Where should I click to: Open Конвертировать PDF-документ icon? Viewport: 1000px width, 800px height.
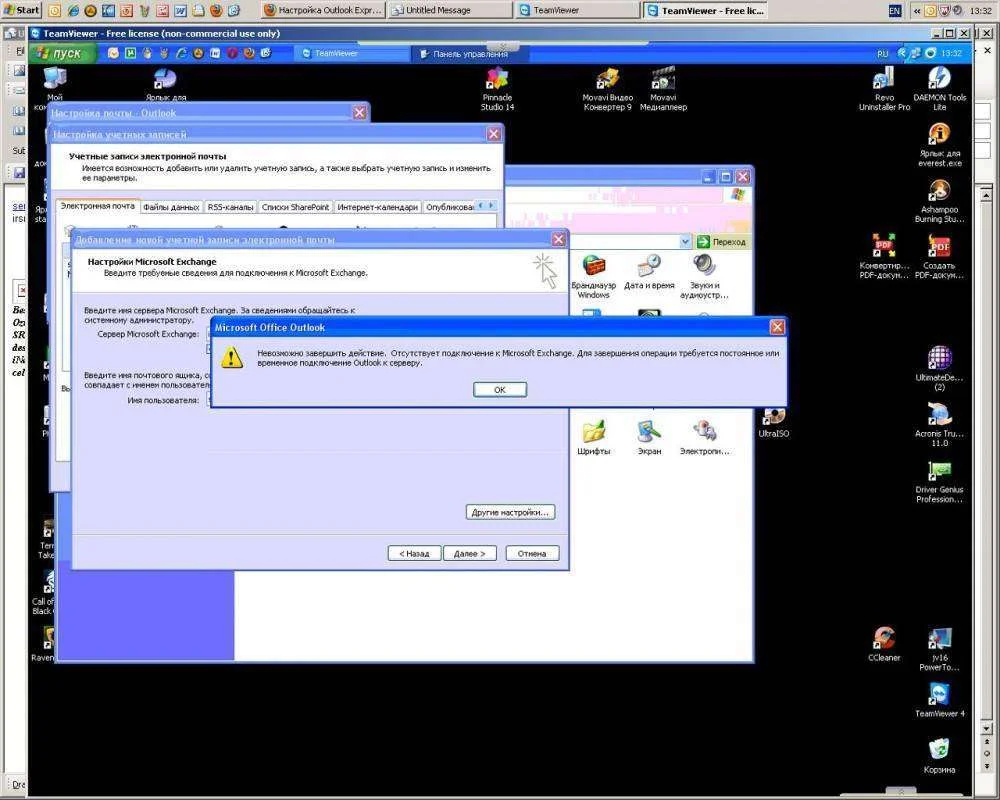point(884,256)
